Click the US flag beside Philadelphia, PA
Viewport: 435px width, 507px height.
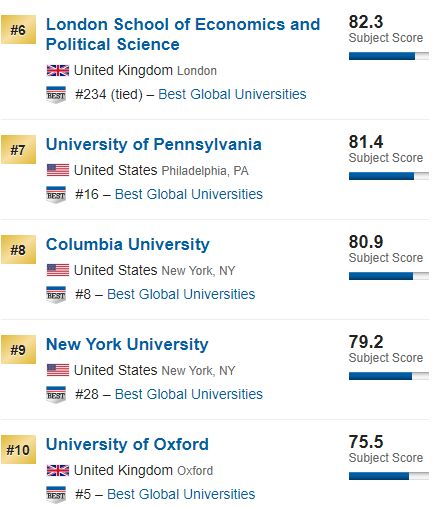pyautogui.click(x=58, y=170)
